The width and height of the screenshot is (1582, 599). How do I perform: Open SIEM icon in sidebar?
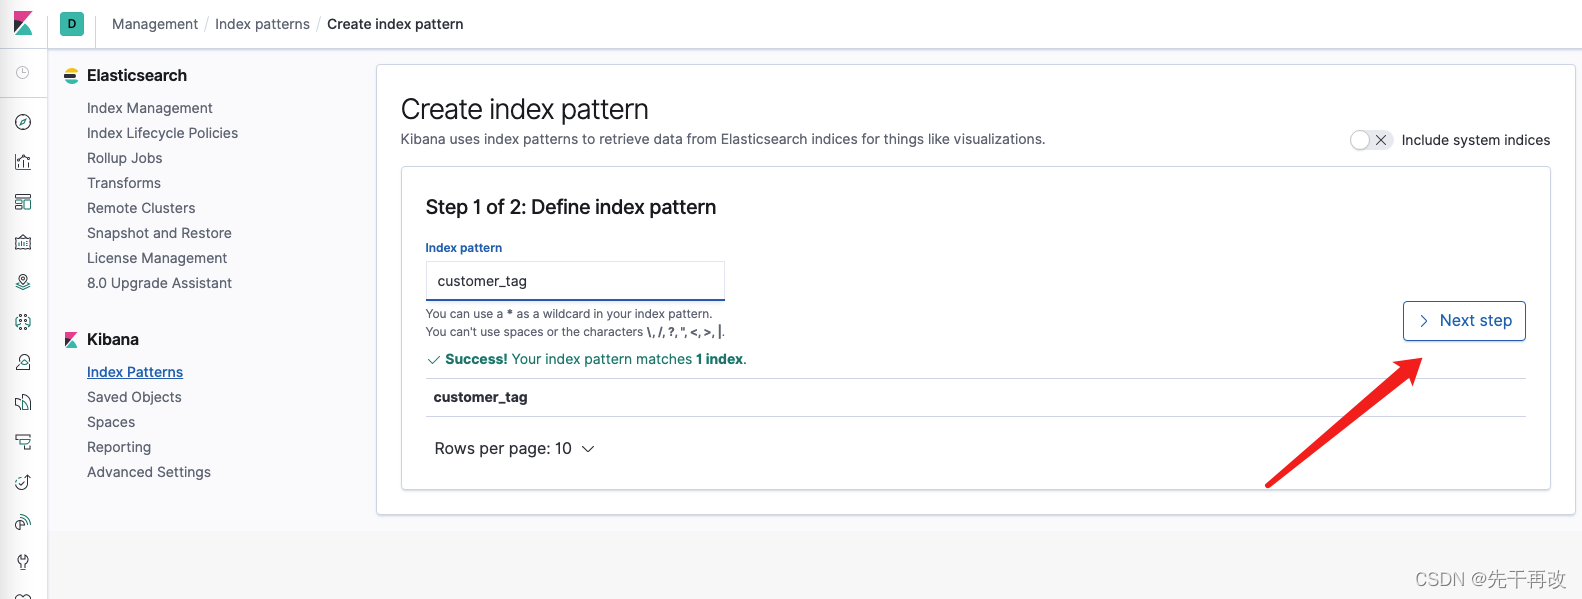pos(23,522)
